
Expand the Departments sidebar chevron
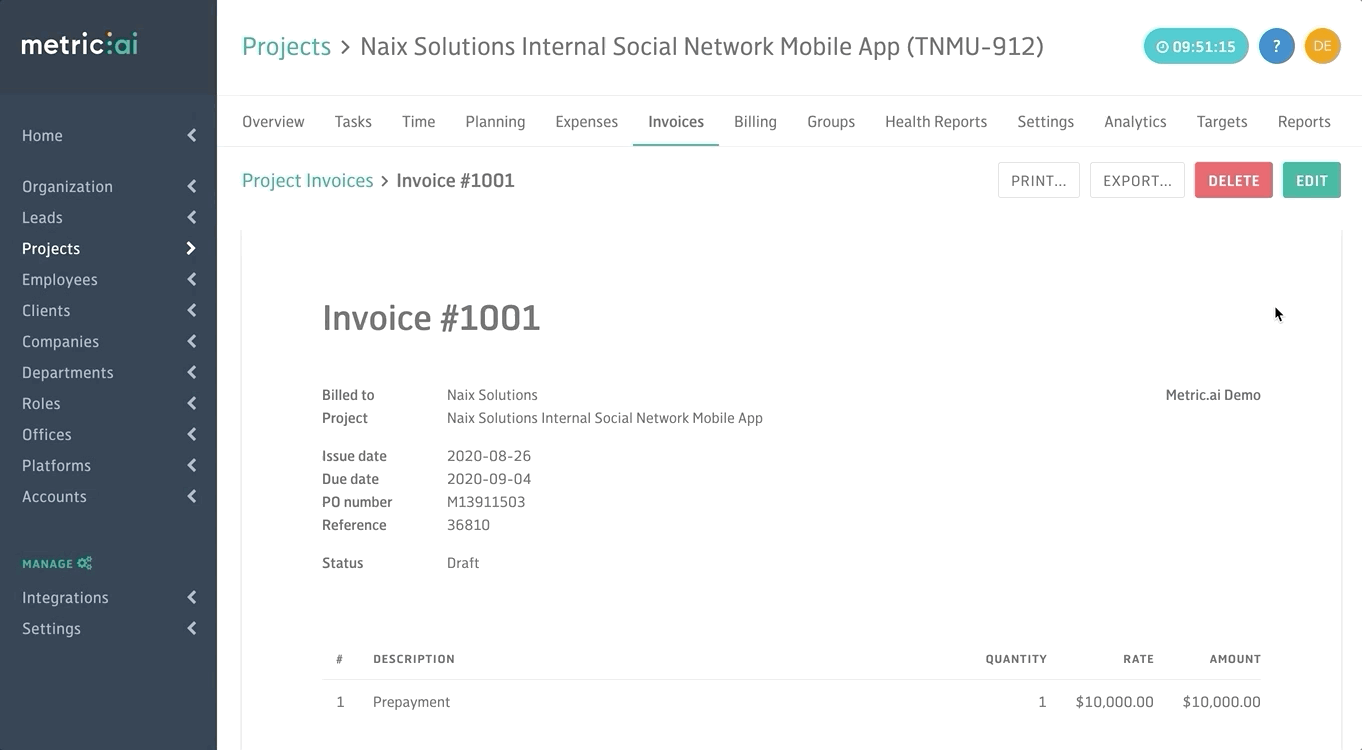(191, 372)
